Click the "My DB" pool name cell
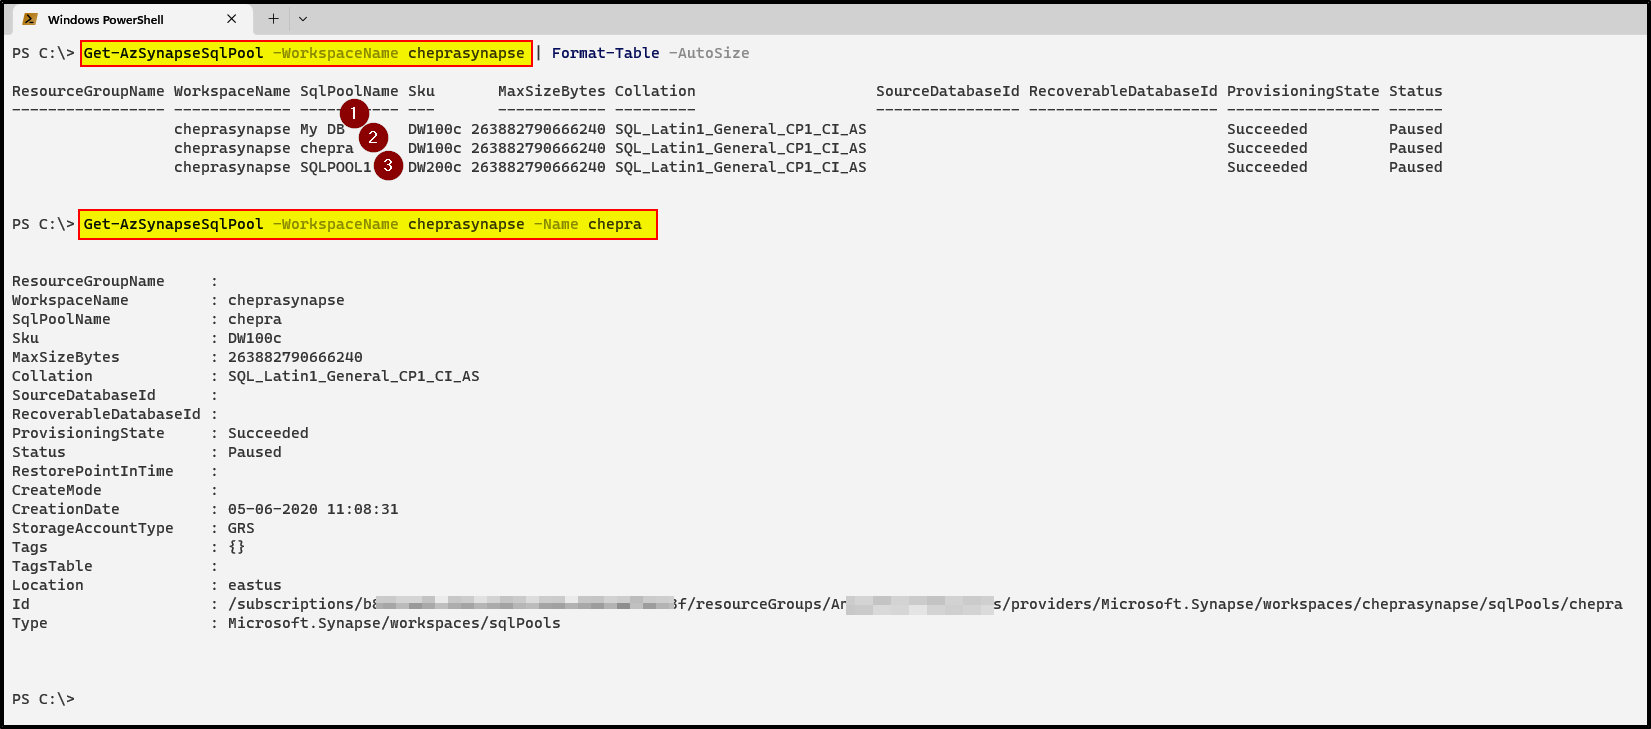The width and height of the screenshot is (1651, 729). (x=322, y=129)
